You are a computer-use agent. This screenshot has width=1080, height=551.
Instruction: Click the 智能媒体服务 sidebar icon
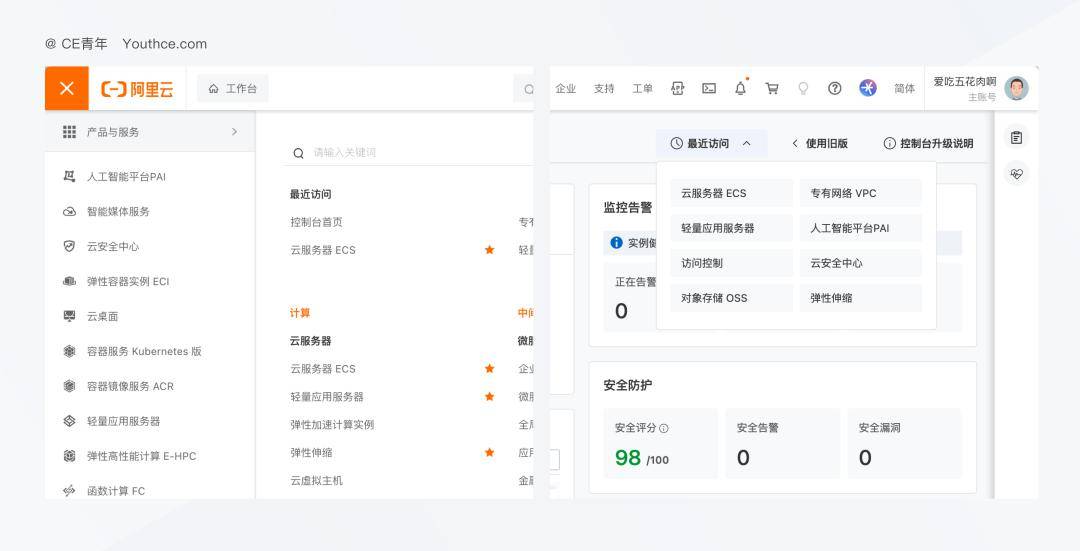70,211
